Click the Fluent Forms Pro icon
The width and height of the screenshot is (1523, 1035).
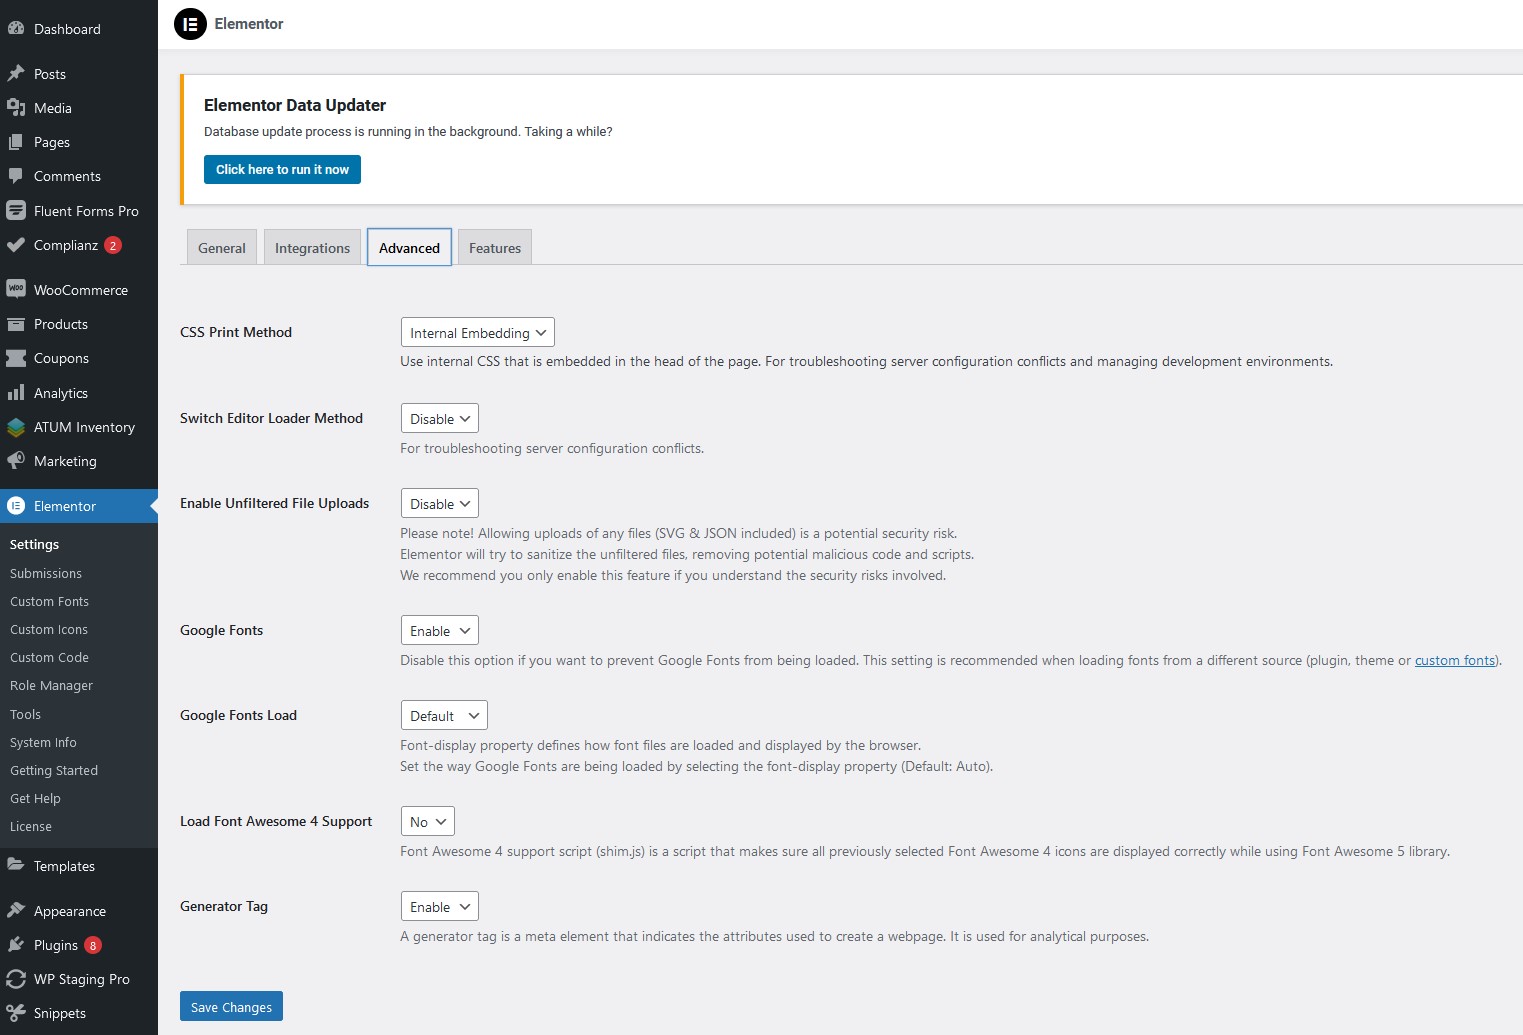click(x=16, y=211)
